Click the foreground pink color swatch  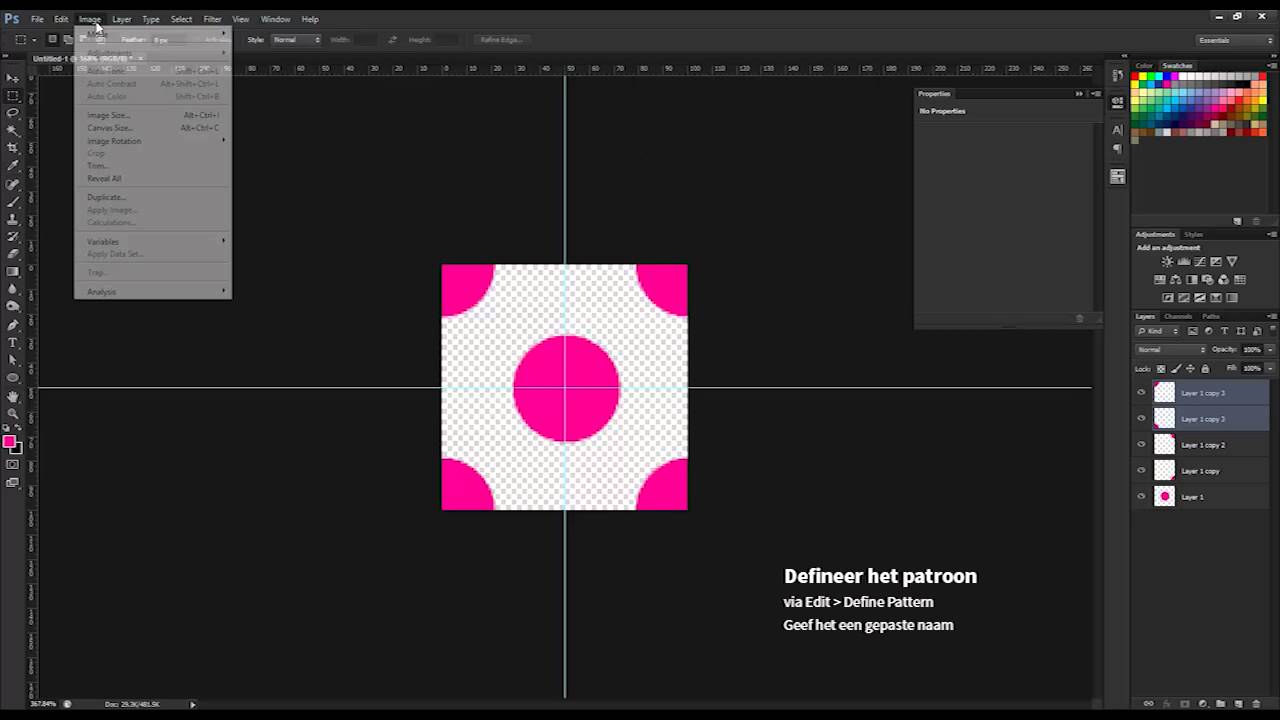click(x=10, y=442)
